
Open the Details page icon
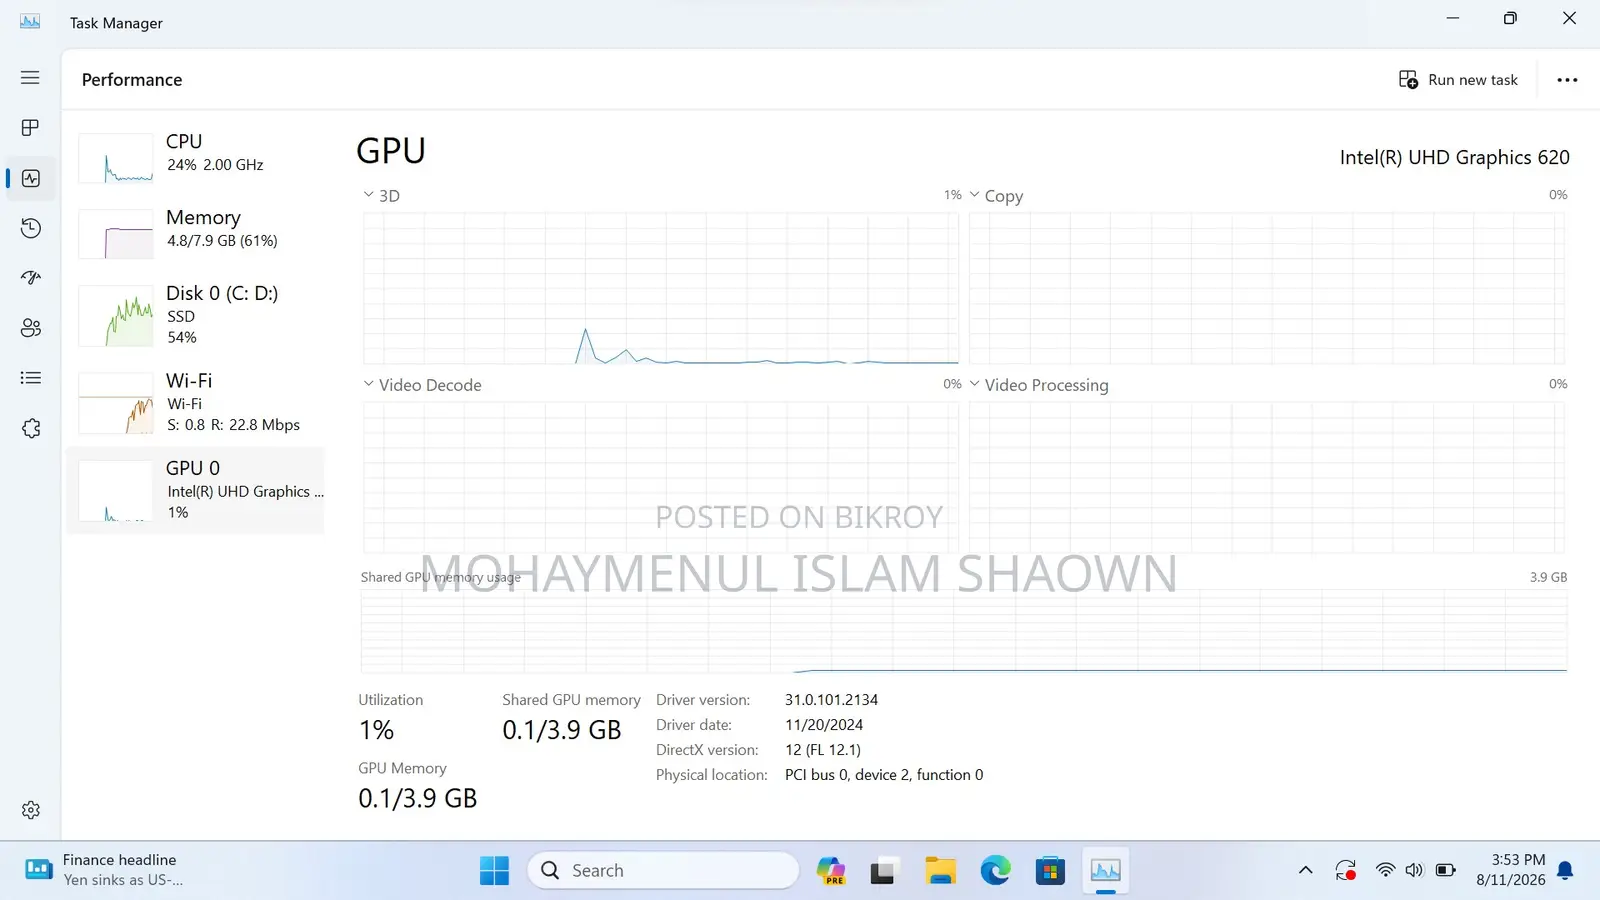(31, 378)
